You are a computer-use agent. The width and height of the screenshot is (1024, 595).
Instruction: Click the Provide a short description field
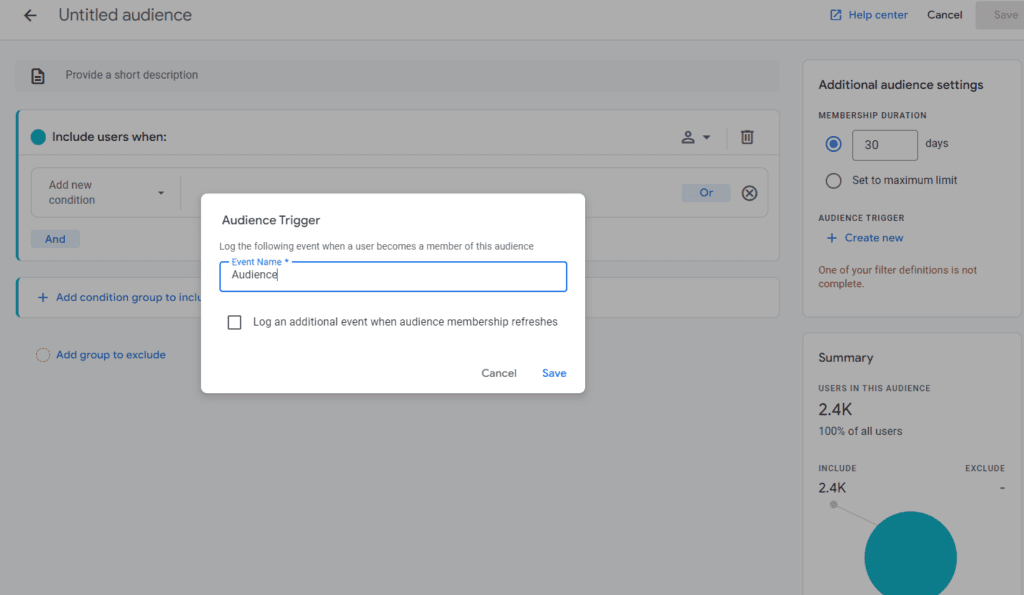(397, 75)
